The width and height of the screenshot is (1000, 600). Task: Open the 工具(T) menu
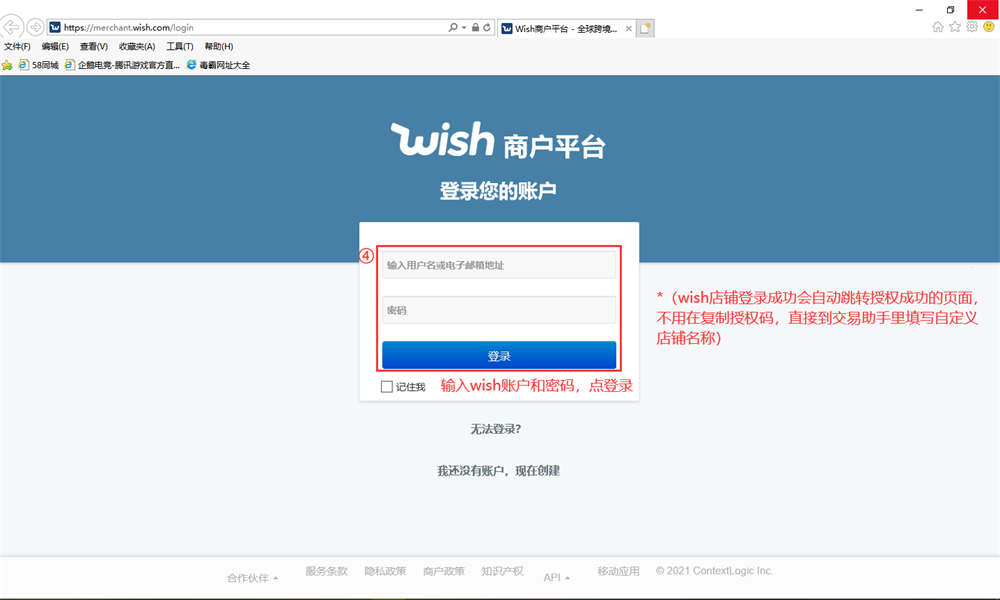[x=180, y=47]
